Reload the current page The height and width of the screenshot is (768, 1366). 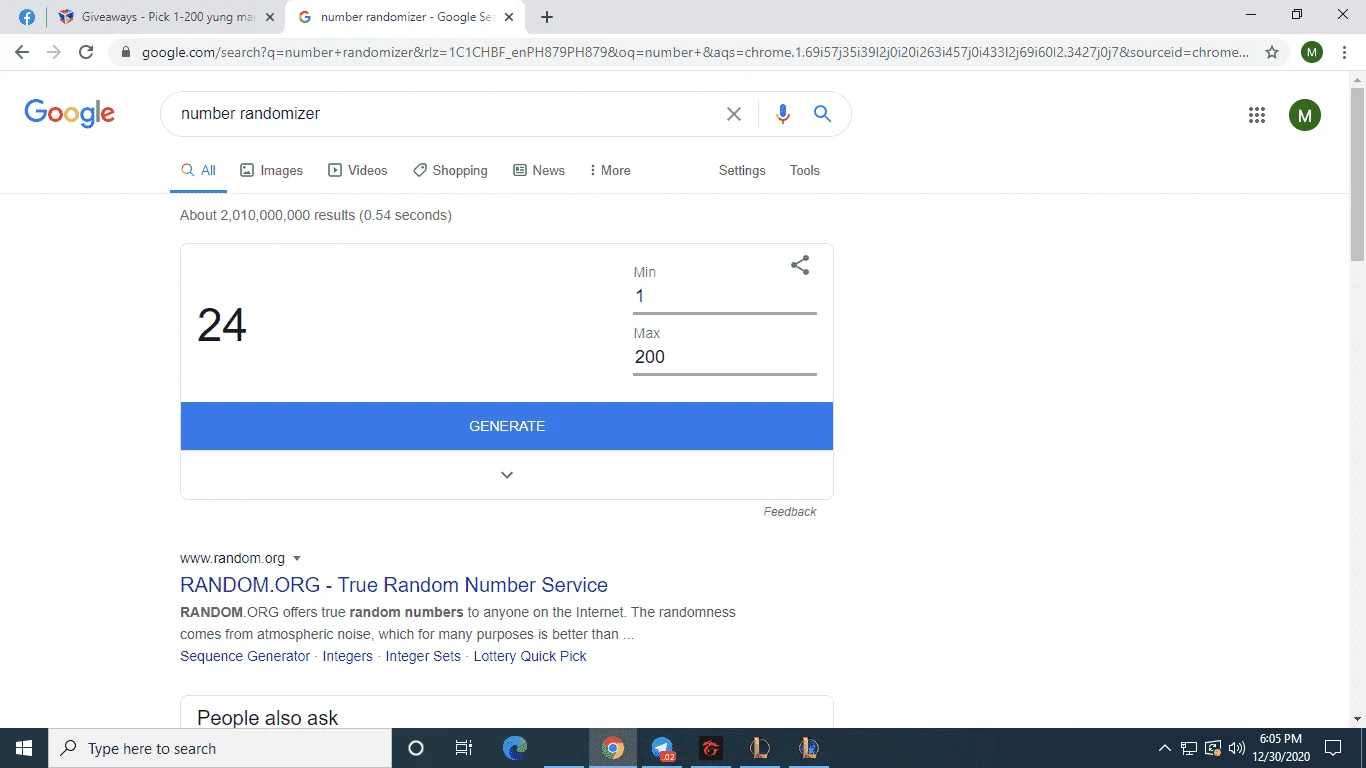(x=86, y=52)
